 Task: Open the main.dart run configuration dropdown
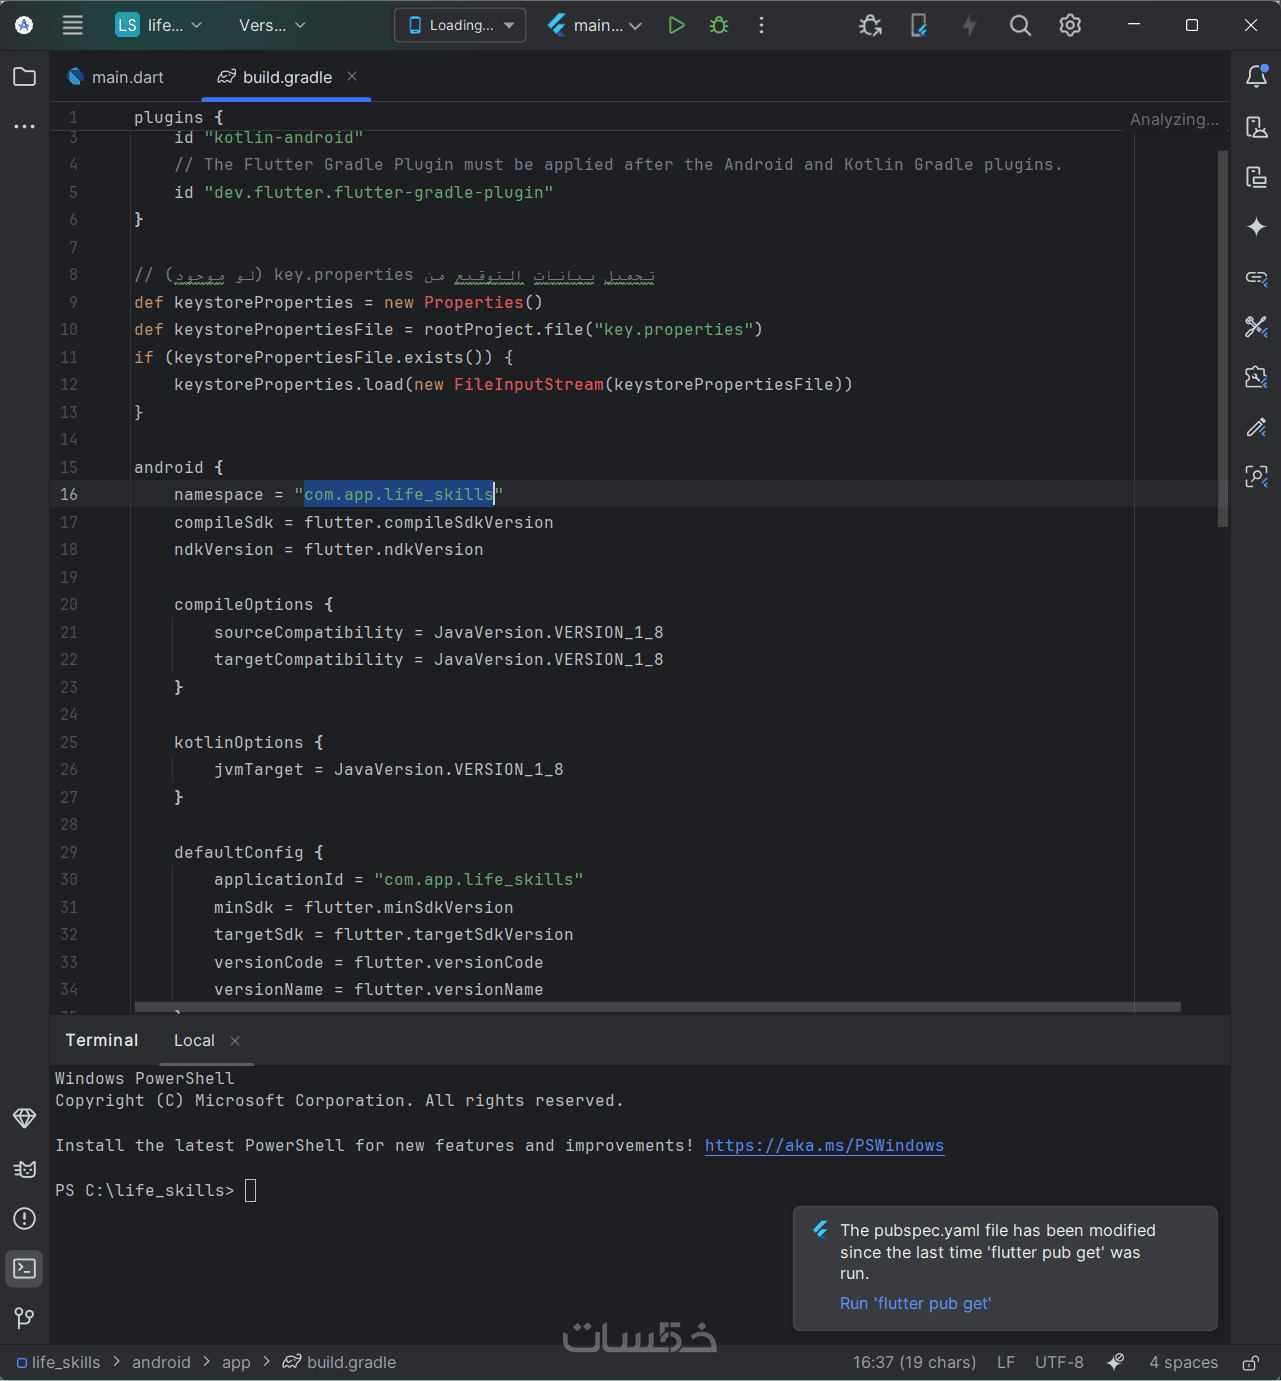(596, 25)
